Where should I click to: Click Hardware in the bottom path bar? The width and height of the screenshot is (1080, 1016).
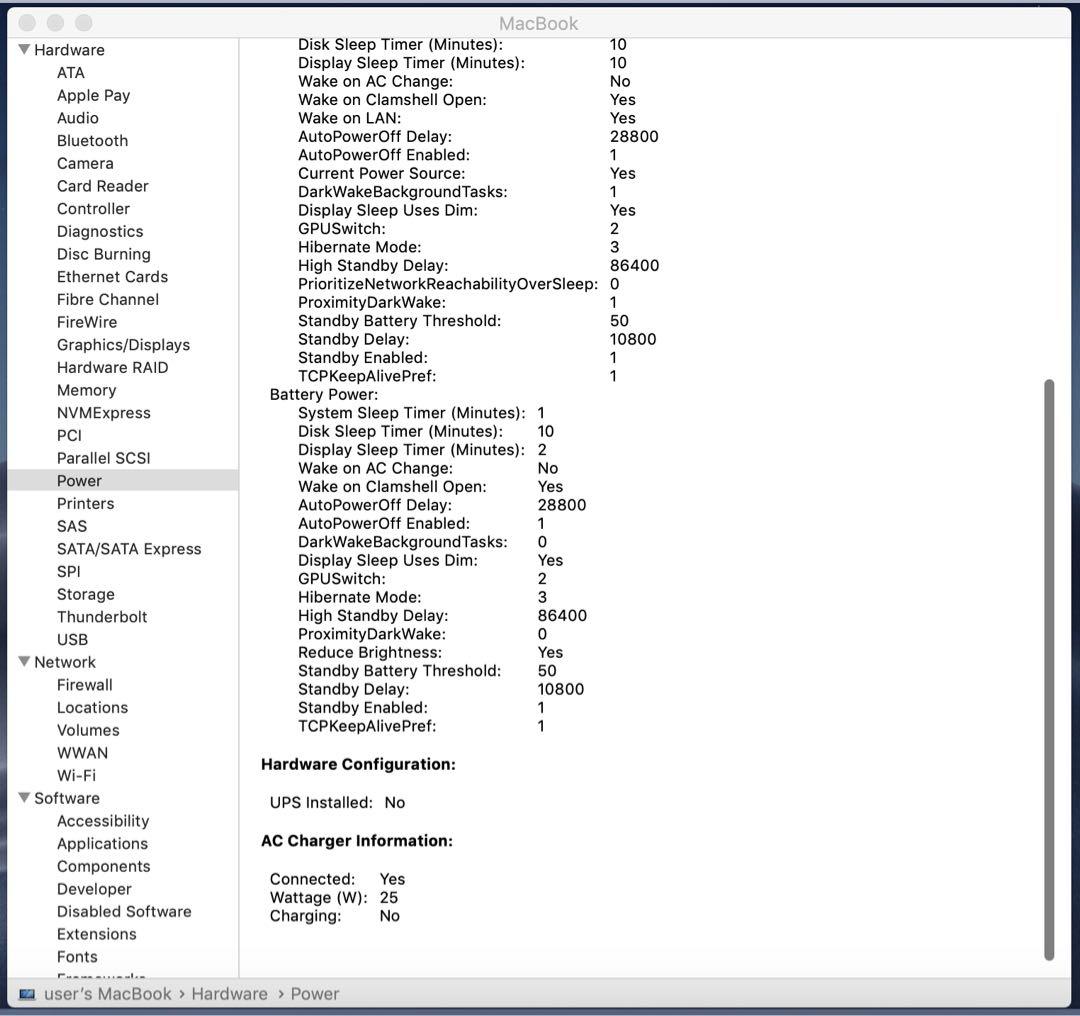229,994
